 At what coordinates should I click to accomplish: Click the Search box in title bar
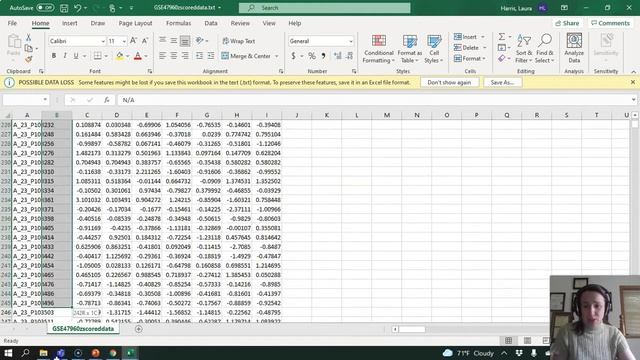(324, 8)
